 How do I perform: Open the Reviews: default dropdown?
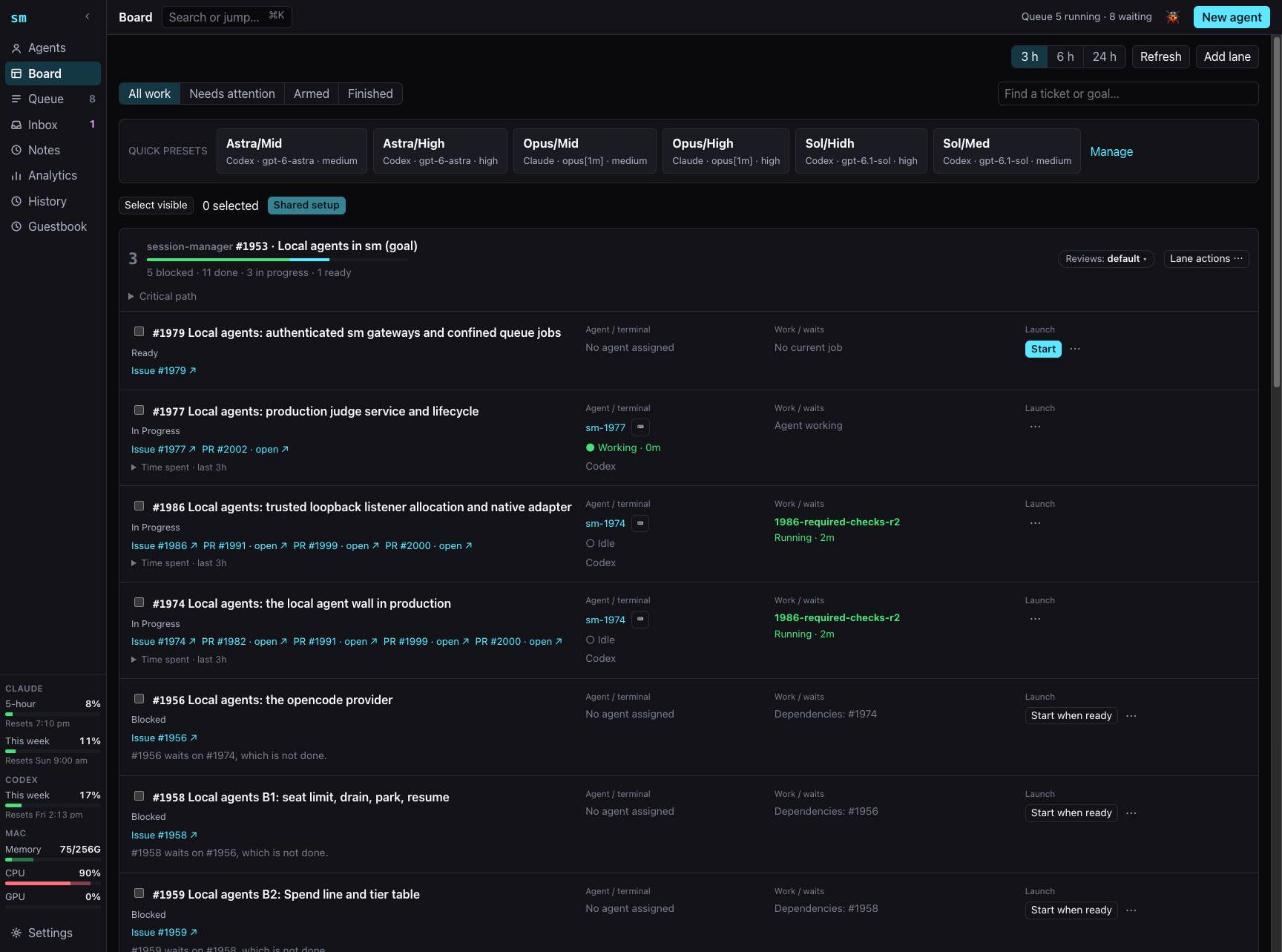(x=1106, y=259)
